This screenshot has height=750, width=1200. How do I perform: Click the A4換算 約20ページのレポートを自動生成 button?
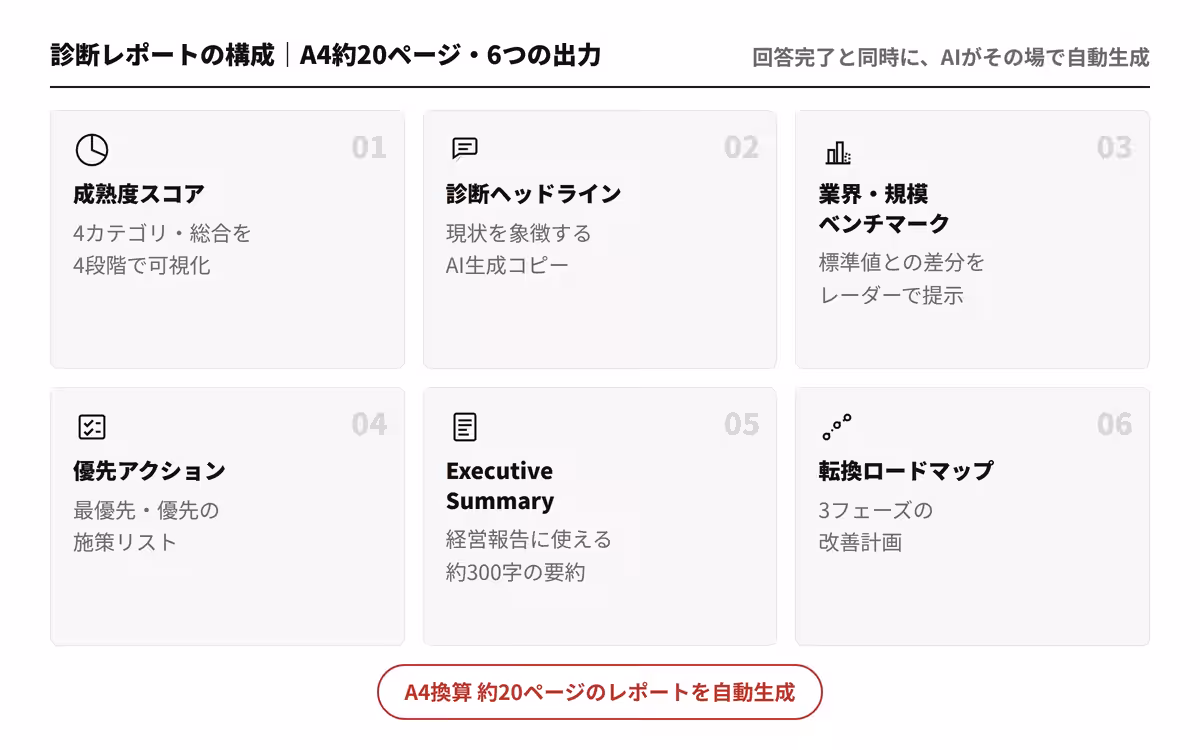[600, 692]
